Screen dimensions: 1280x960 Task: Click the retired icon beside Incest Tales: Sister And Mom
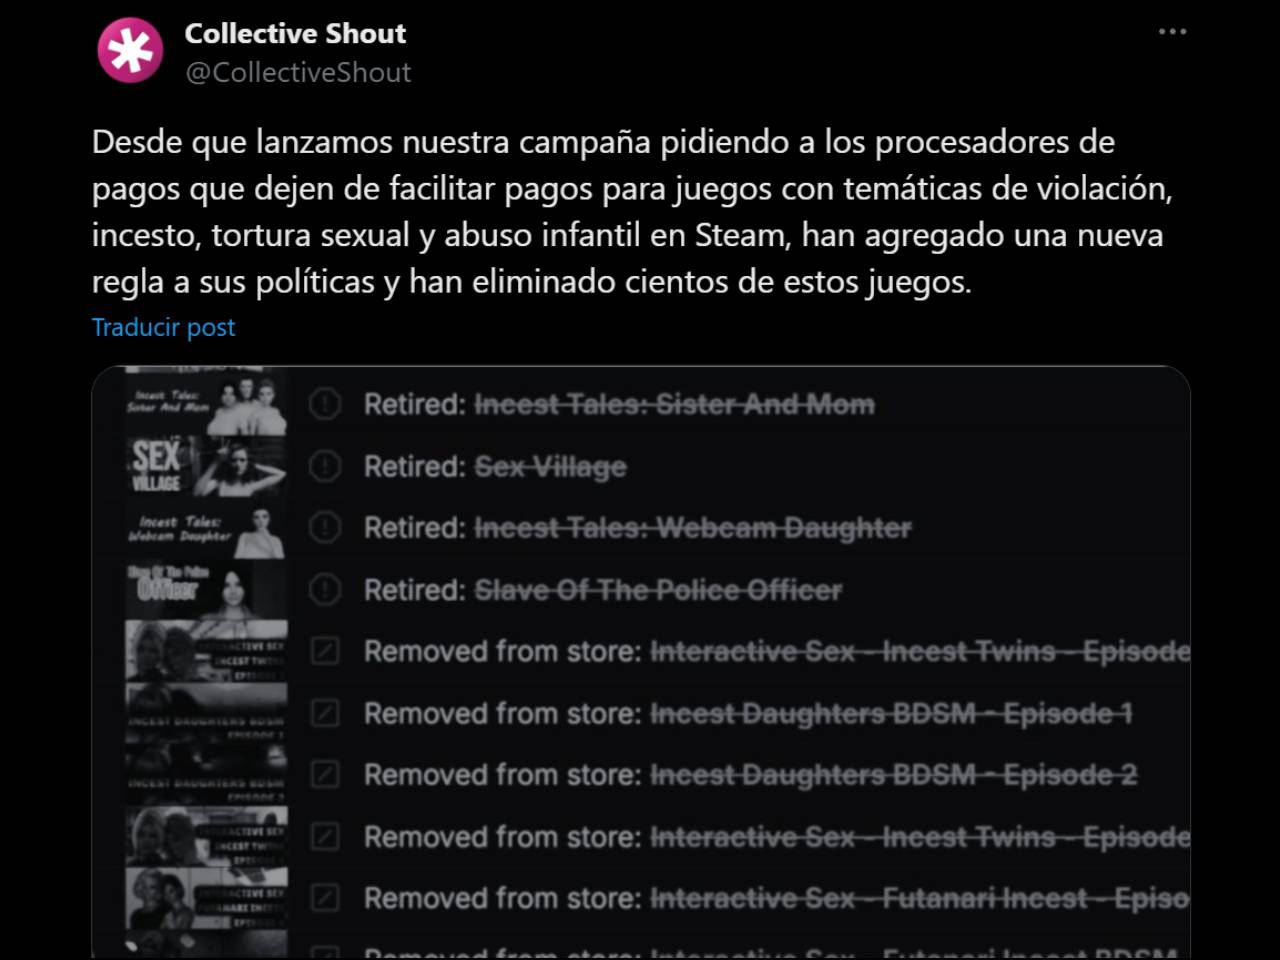(x=325, y=404)
